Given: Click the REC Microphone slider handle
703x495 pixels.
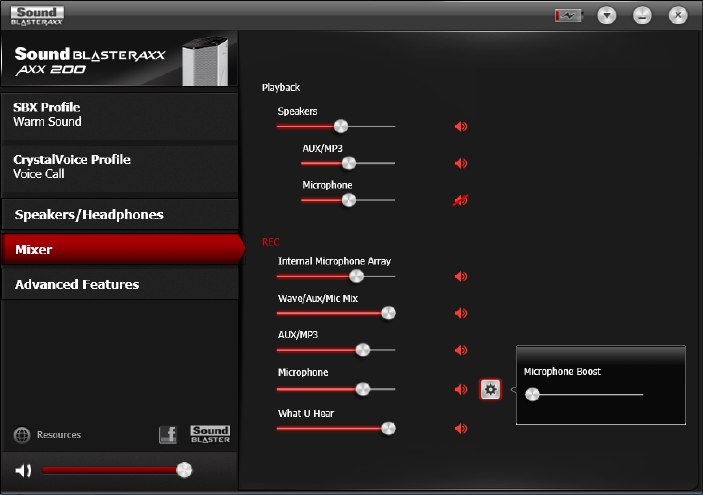Looking at the screenshot, I should [363, 389].
